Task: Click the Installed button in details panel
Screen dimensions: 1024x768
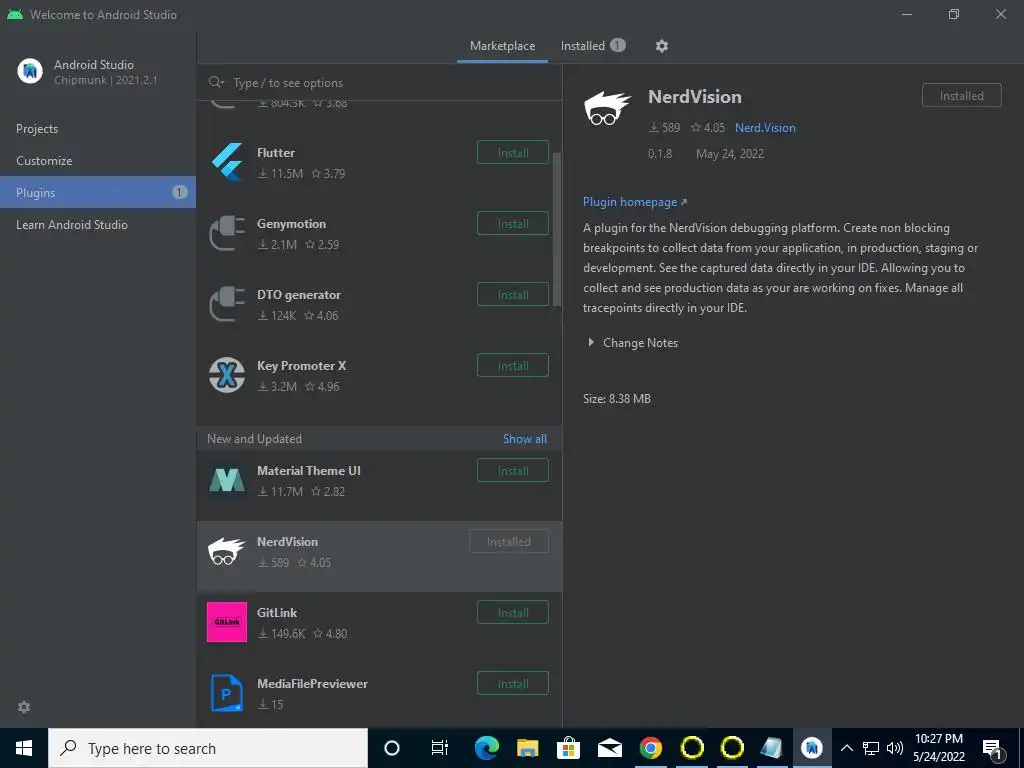Action: [961, 95]
